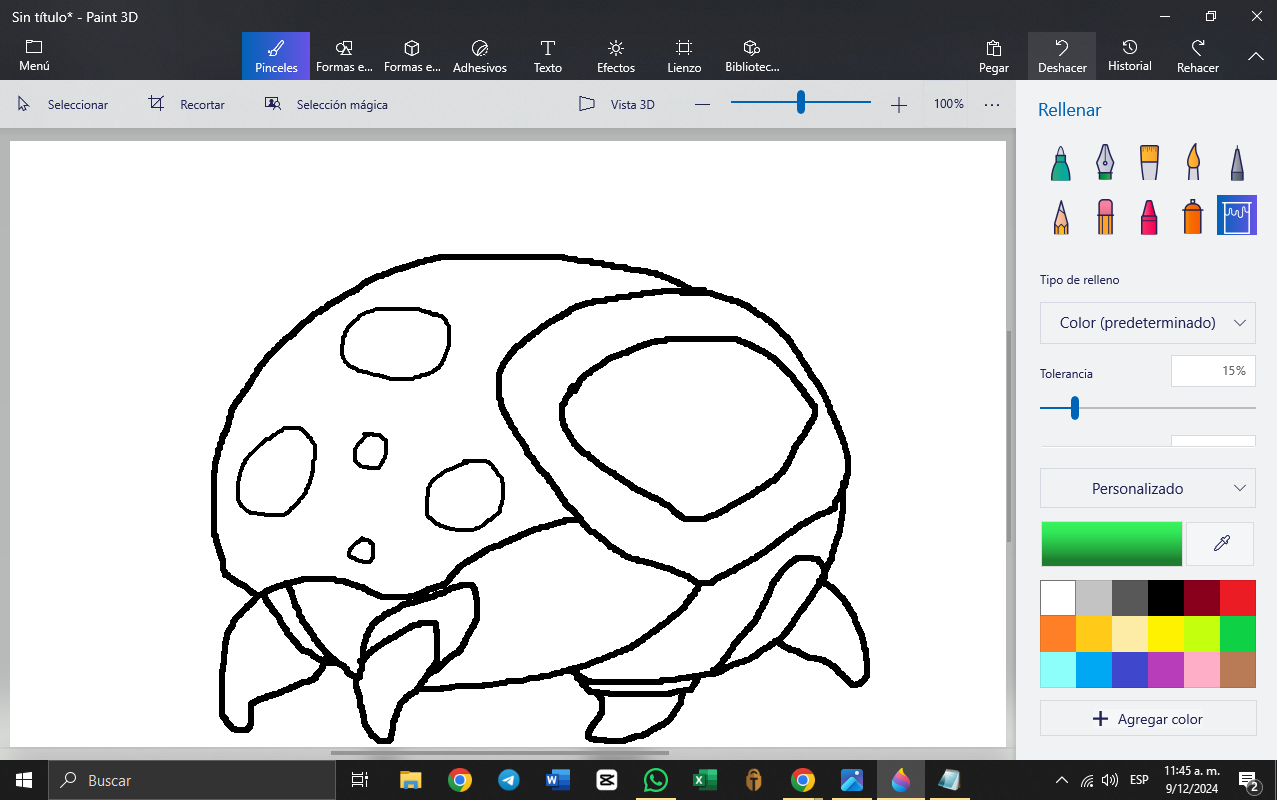Pick the brown color swatch

1238,670
